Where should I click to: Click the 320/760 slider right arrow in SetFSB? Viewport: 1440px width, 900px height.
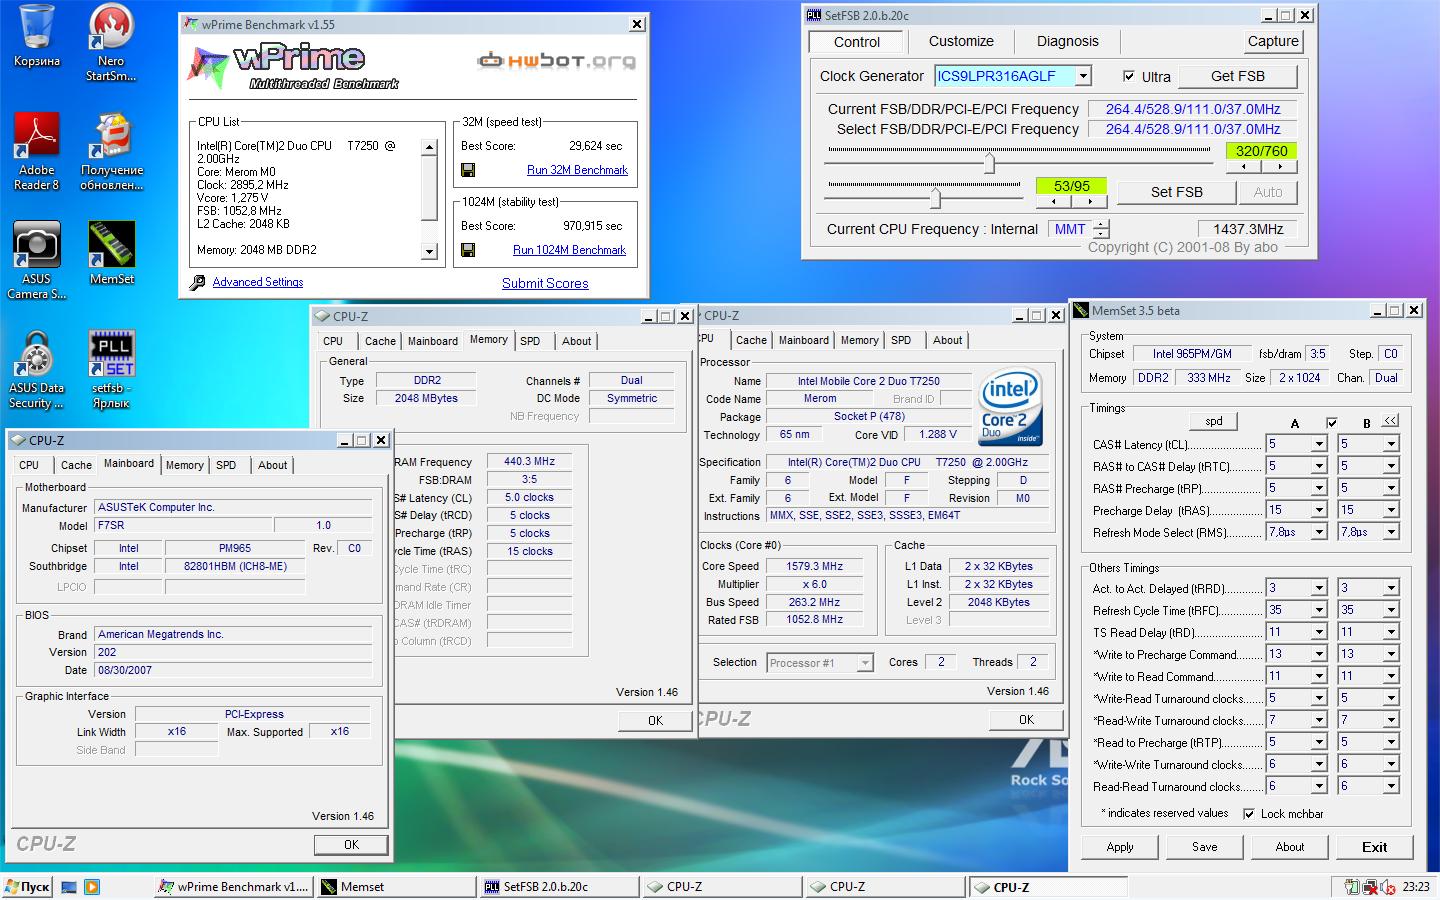pyautogui.click(x=1279, y=167)
